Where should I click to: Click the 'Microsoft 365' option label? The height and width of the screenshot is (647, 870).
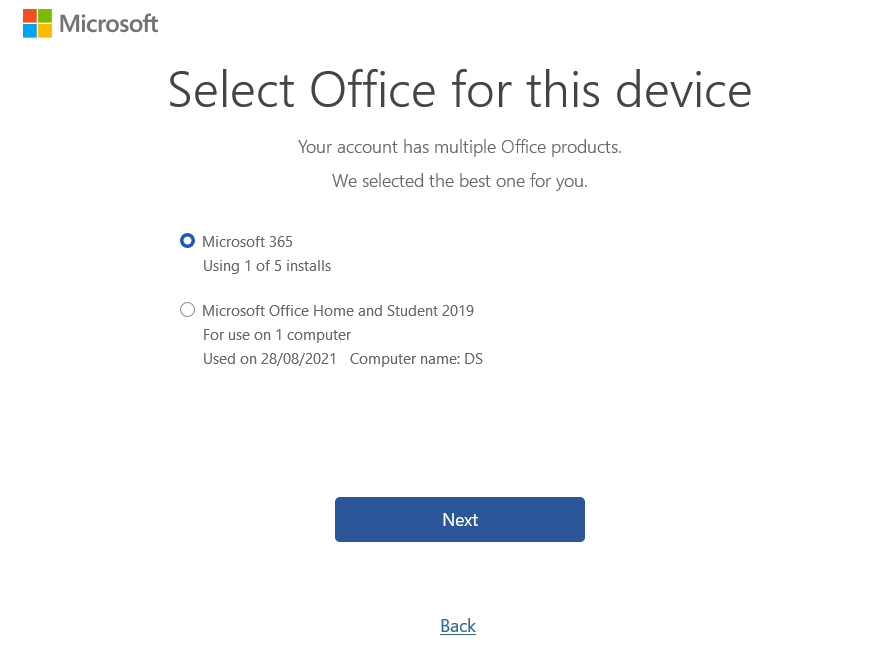pyautogui.click(x=247, y=242)
